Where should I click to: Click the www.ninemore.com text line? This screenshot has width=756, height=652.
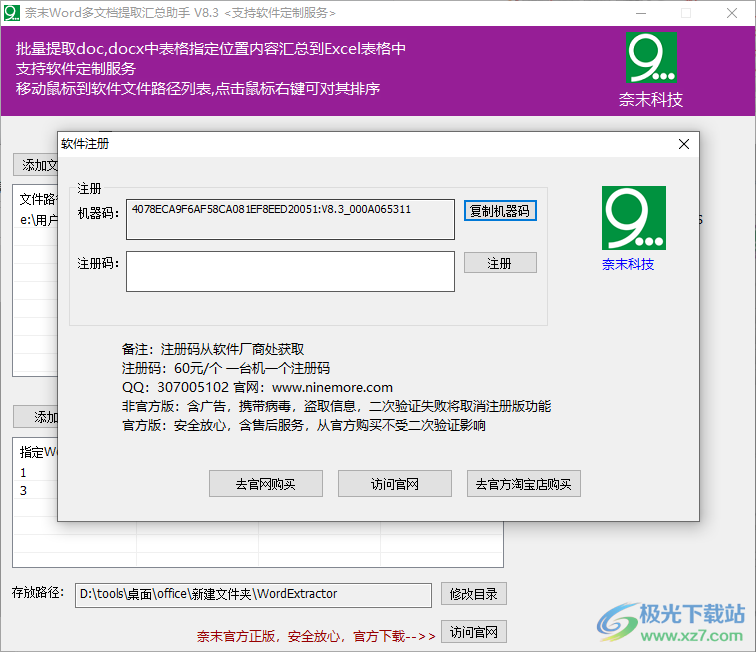pos(332,388)
